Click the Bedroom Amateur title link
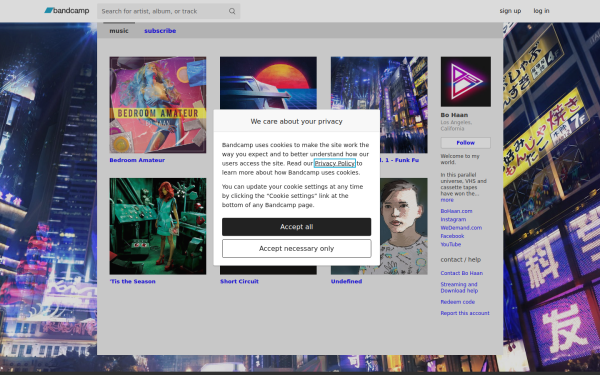600x375 pixels. pyautogui.click(x=137, y=160)
